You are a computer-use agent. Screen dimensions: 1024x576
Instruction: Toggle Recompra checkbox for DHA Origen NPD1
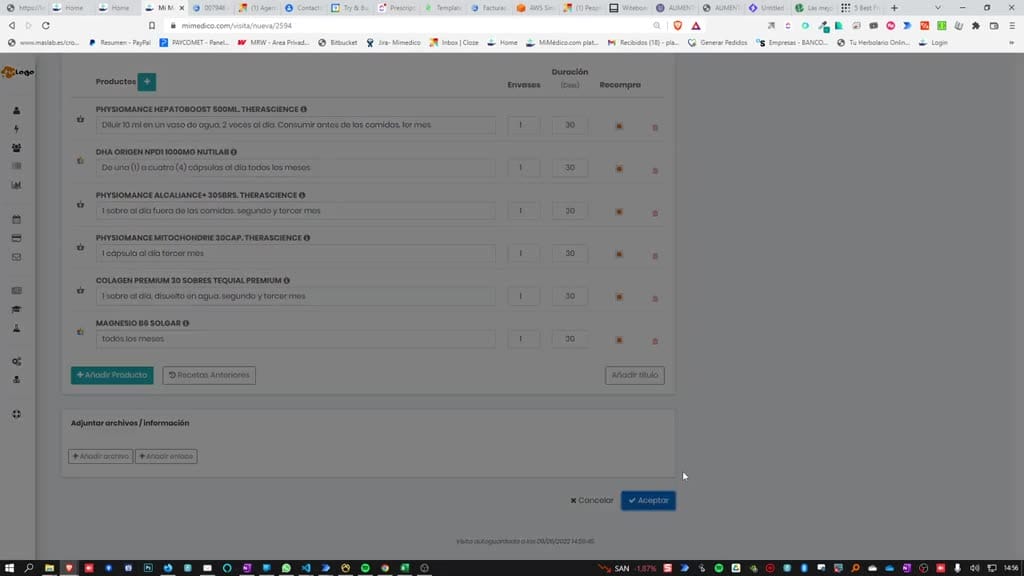pyautogui.click(x=619, y=168)
